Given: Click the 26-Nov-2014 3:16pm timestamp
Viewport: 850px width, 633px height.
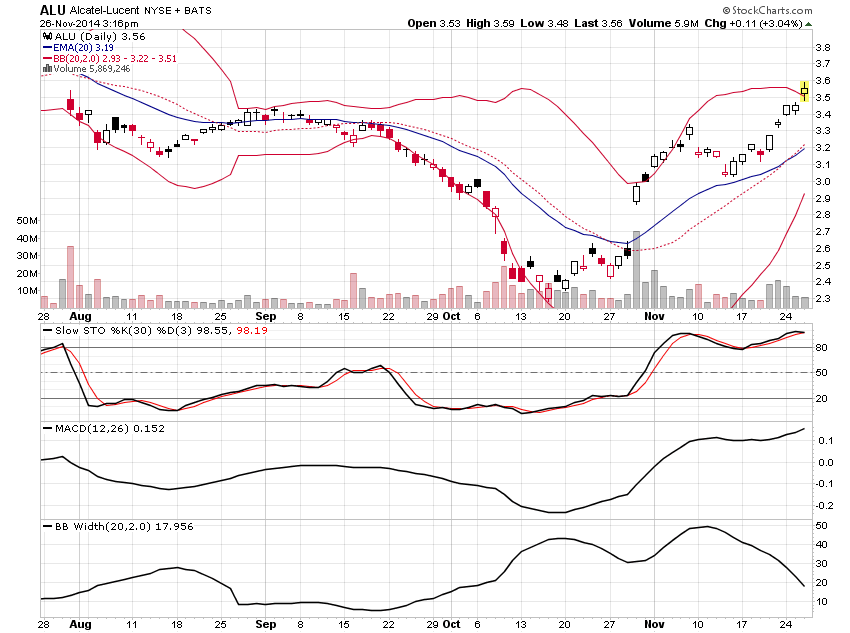Looking at the screenshot, I should (89, 24).
